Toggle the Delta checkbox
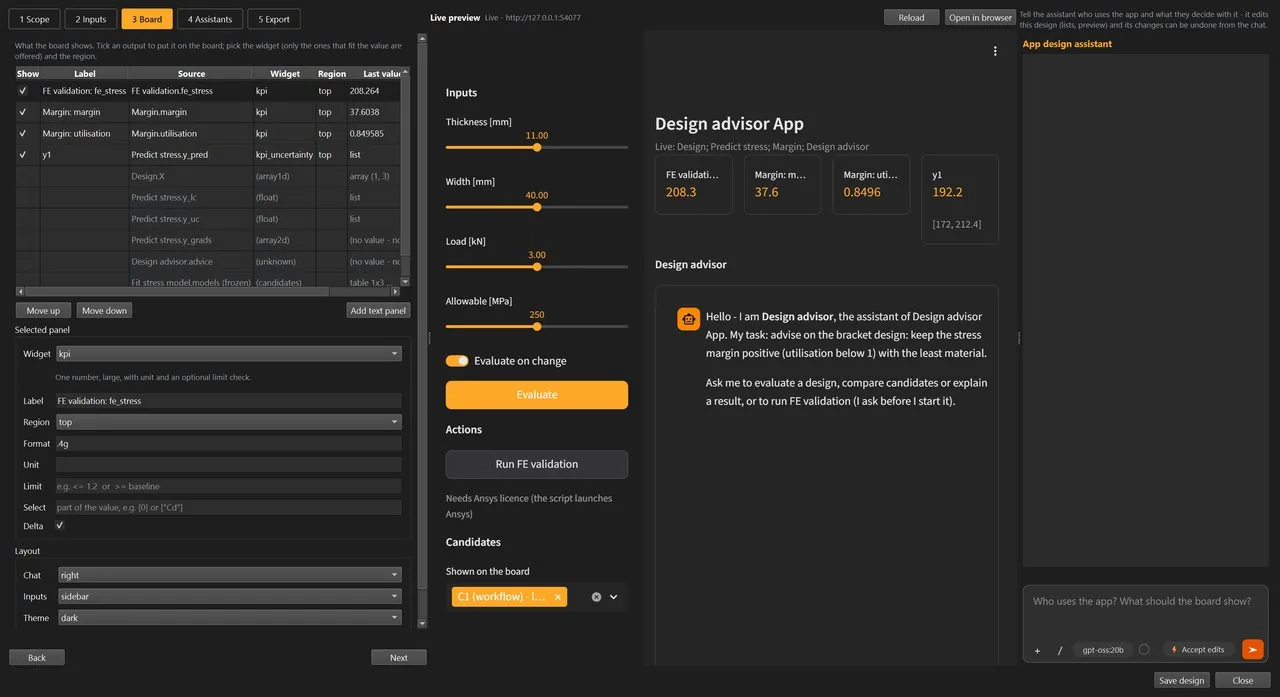The image size is (1280, 697). [x=60, y=525]
